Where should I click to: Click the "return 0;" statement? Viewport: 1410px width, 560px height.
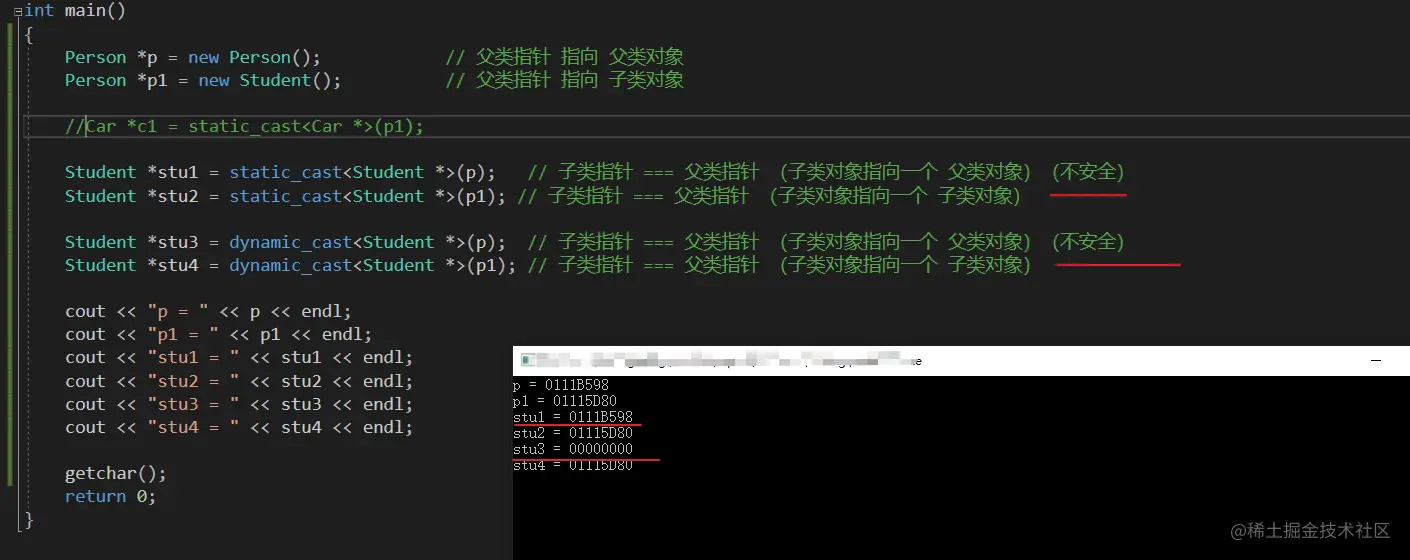(111, 496)
